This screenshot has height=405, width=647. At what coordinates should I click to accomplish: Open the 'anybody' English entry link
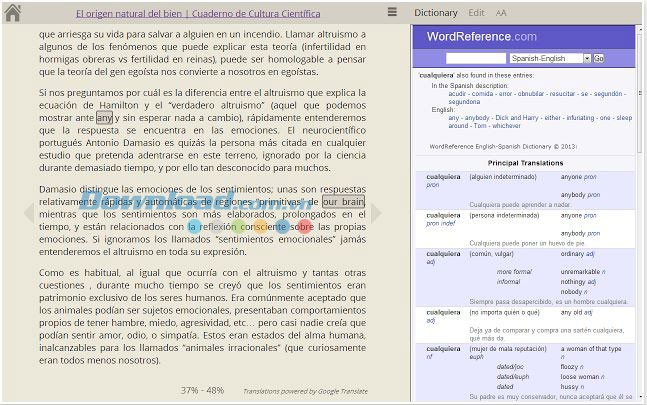(478, 118)
